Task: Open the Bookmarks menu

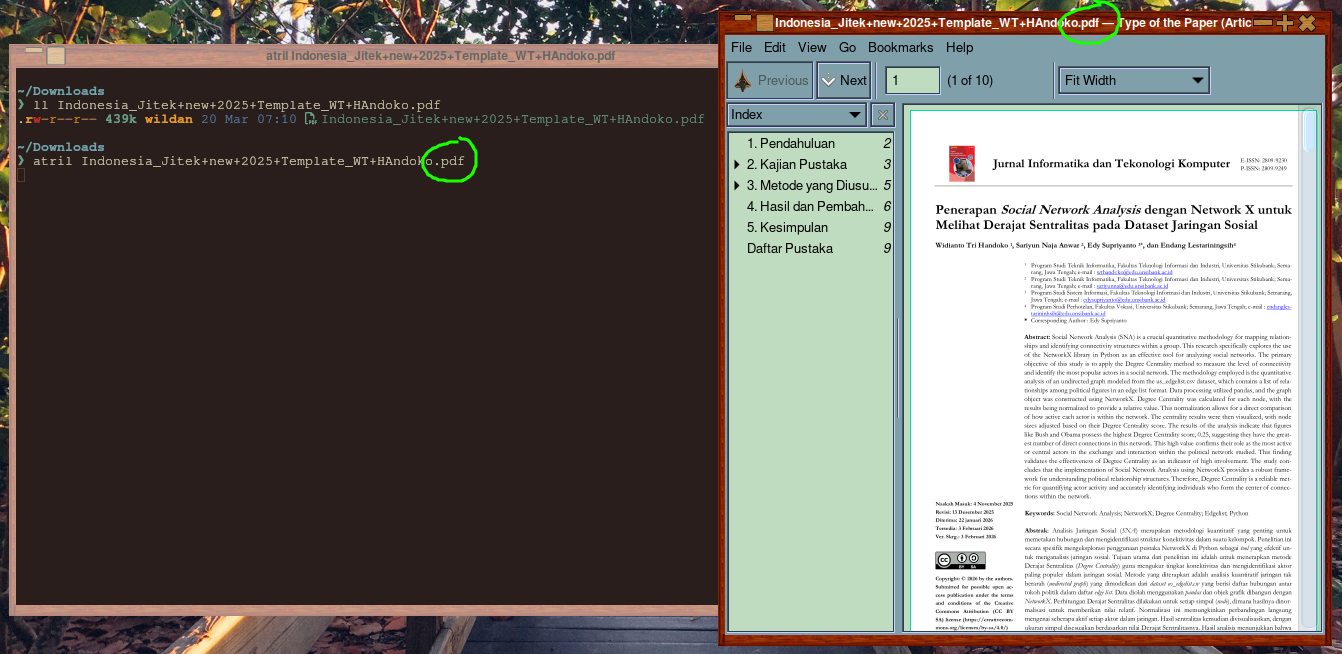Action: [900, 47]
